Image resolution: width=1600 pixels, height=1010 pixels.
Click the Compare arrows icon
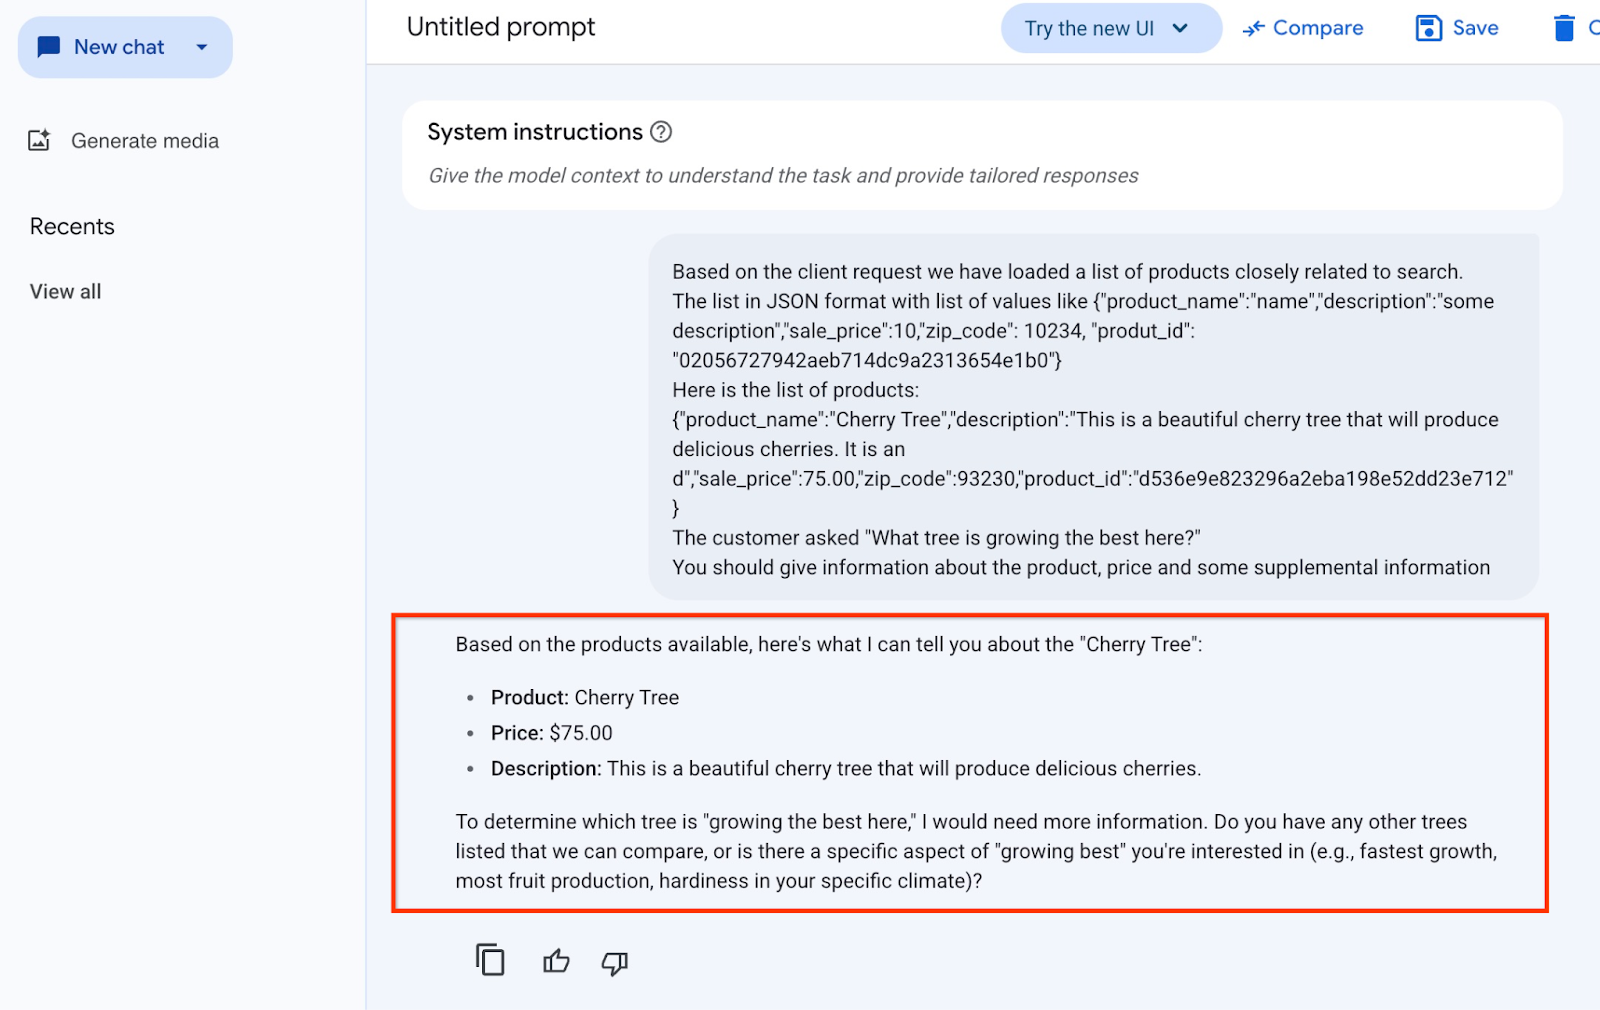[1253, 29]
